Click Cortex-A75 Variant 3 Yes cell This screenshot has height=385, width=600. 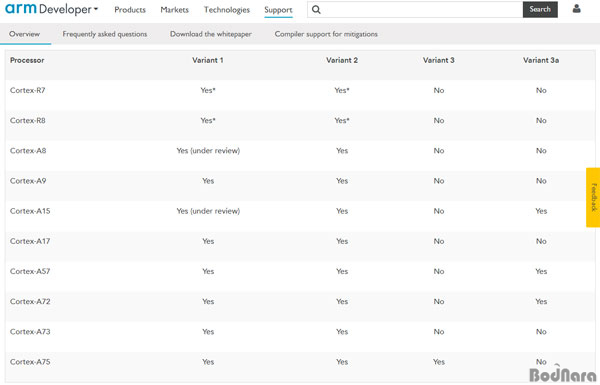(439, 362)
